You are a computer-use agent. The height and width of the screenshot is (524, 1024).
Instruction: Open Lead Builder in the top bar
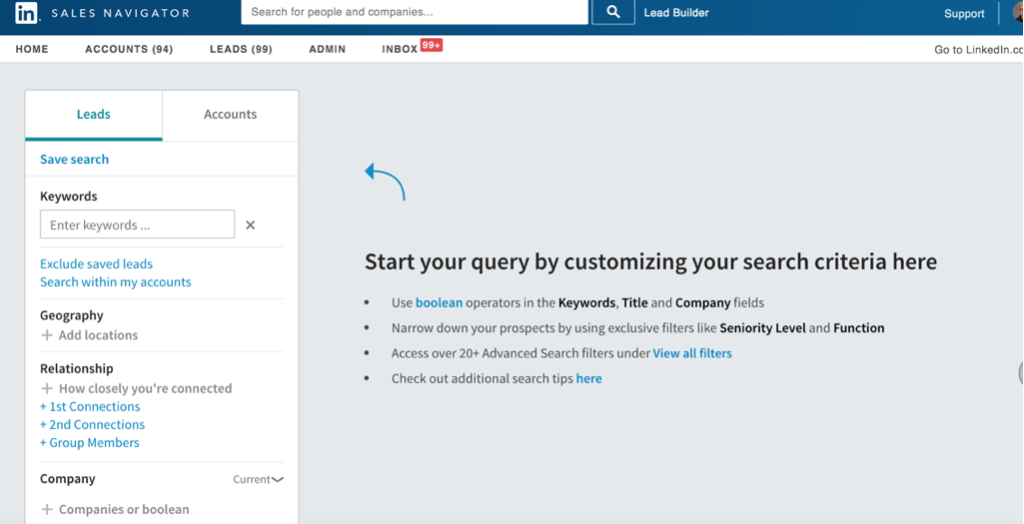[676, 13]
